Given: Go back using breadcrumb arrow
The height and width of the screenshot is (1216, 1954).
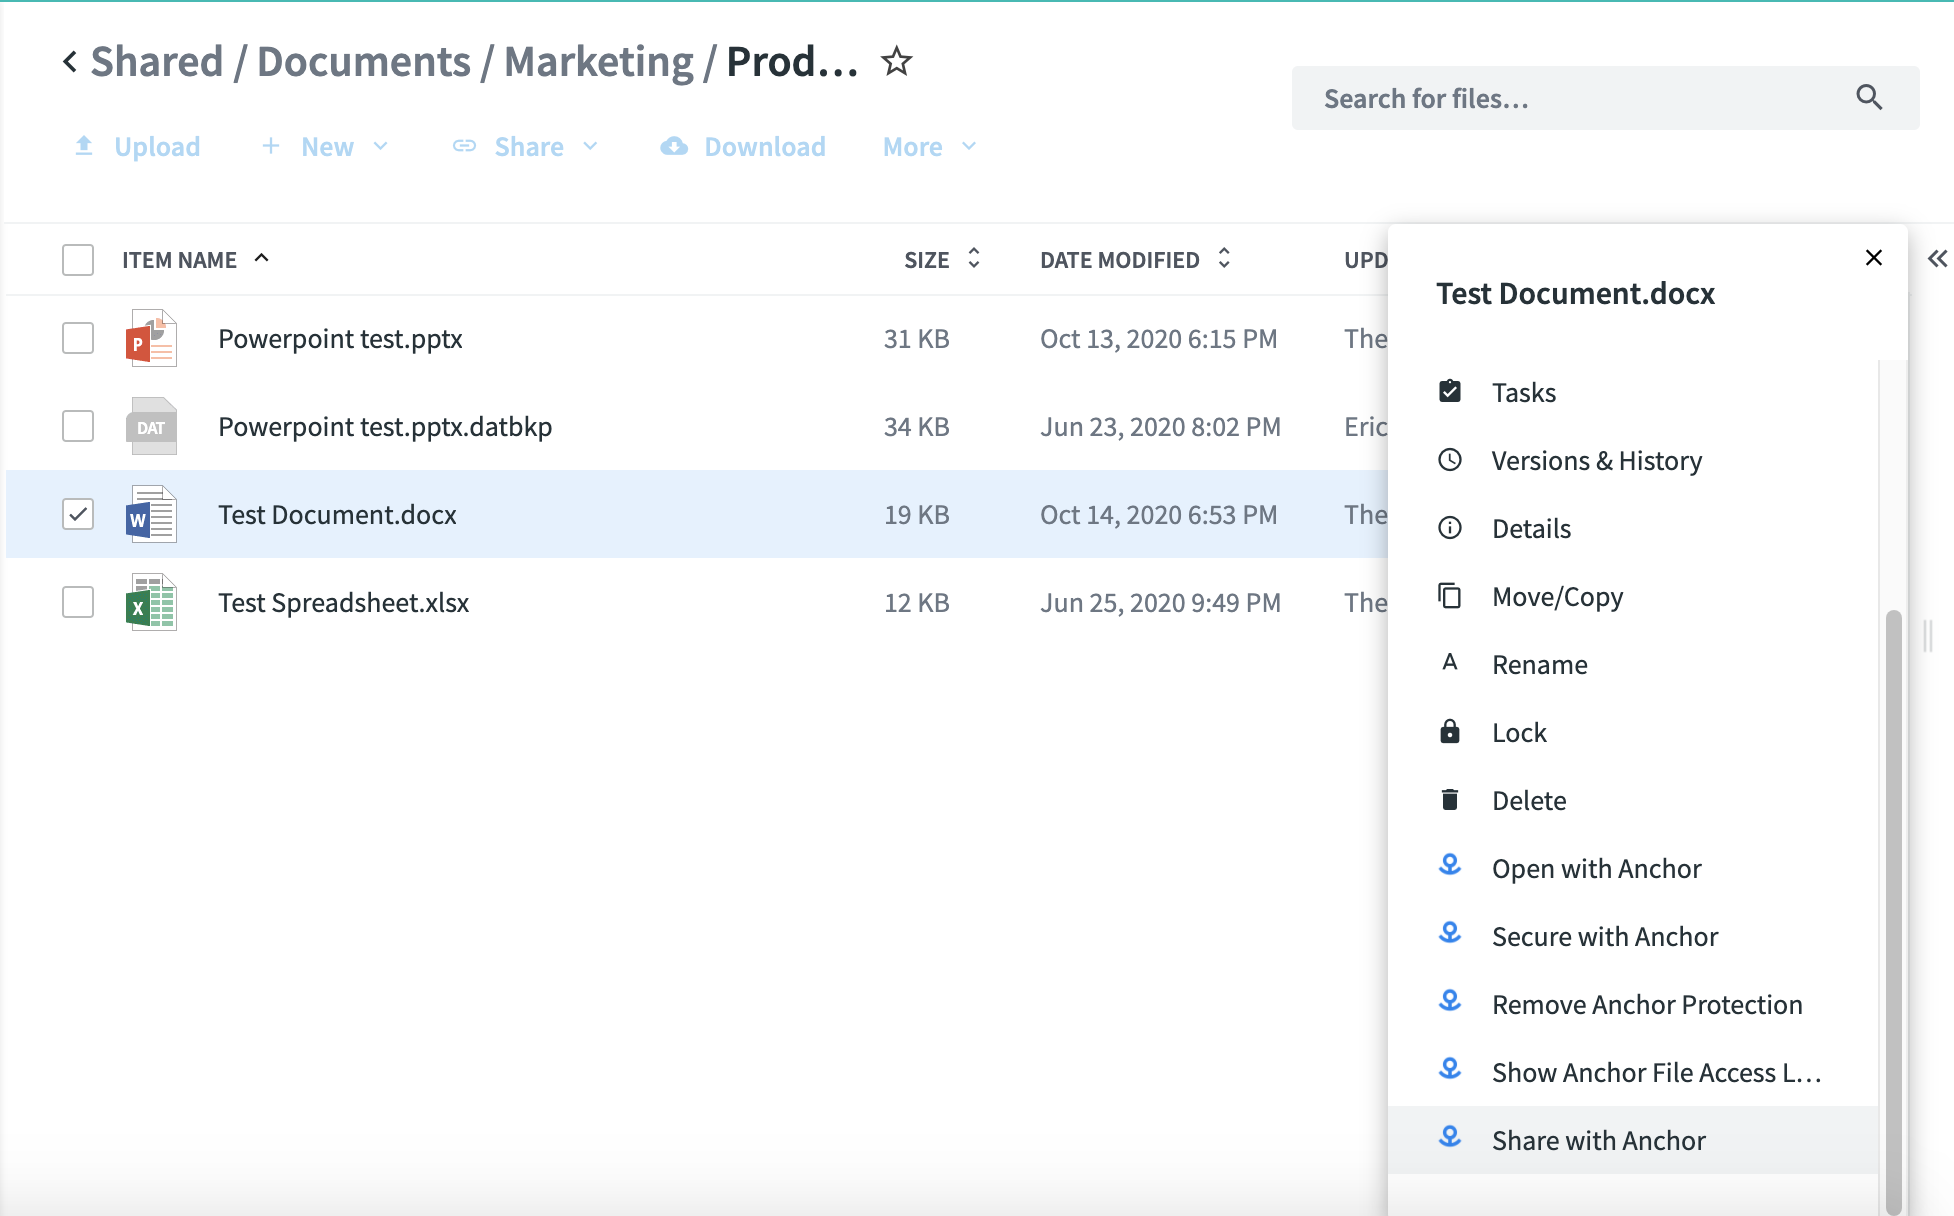Looking at the screenshot, I should [x=69, y=62].
